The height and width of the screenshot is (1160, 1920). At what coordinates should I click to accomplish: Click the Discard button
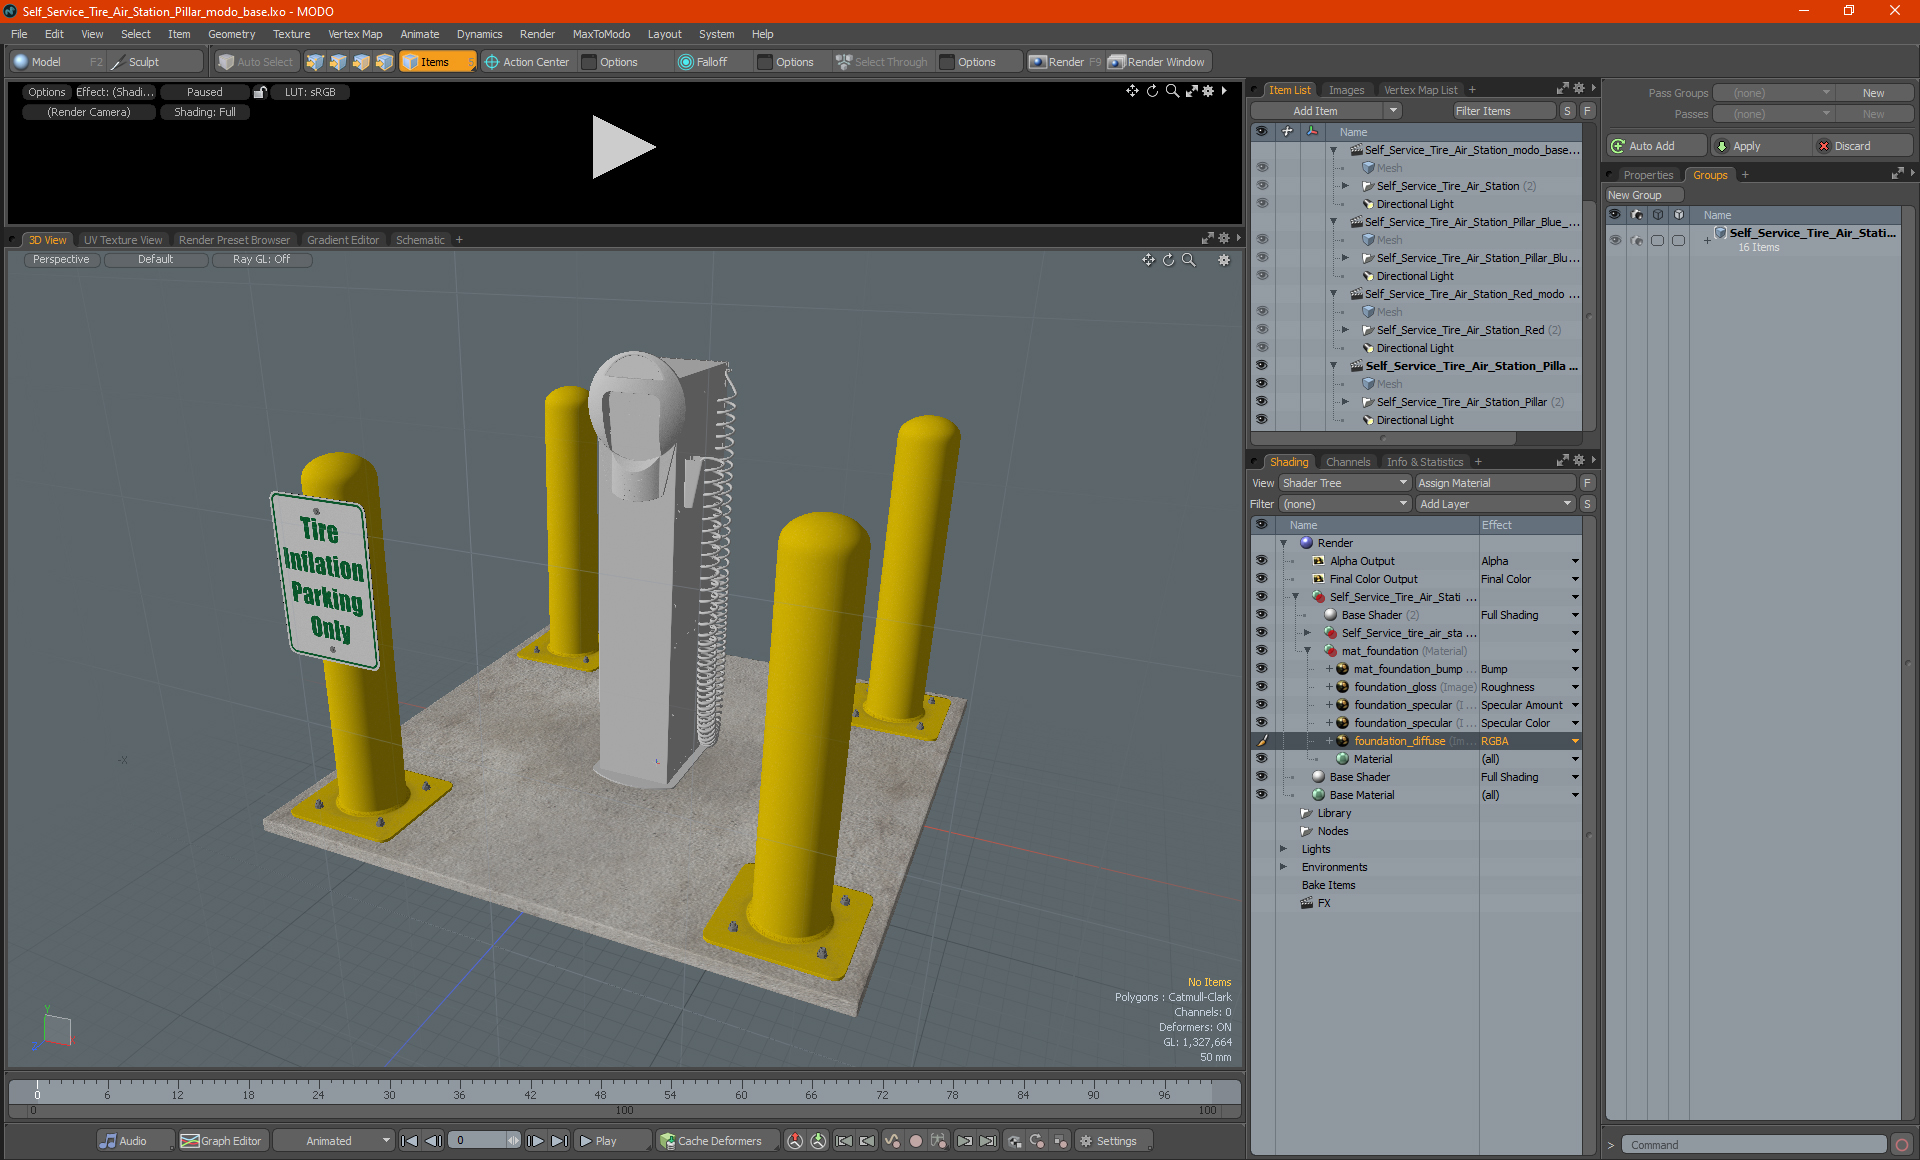(x=1863, y=146)
